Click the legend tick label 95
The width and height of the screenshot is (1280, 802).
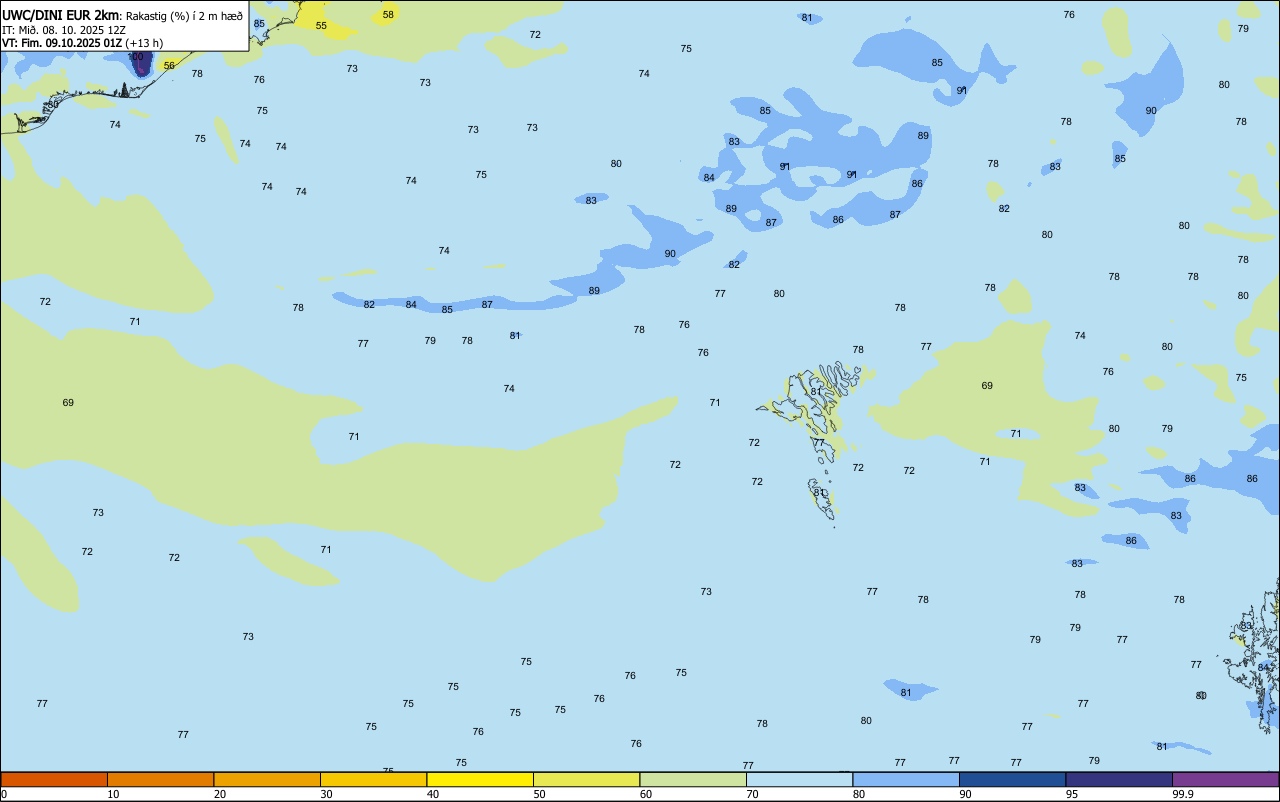pos(1072,794)
